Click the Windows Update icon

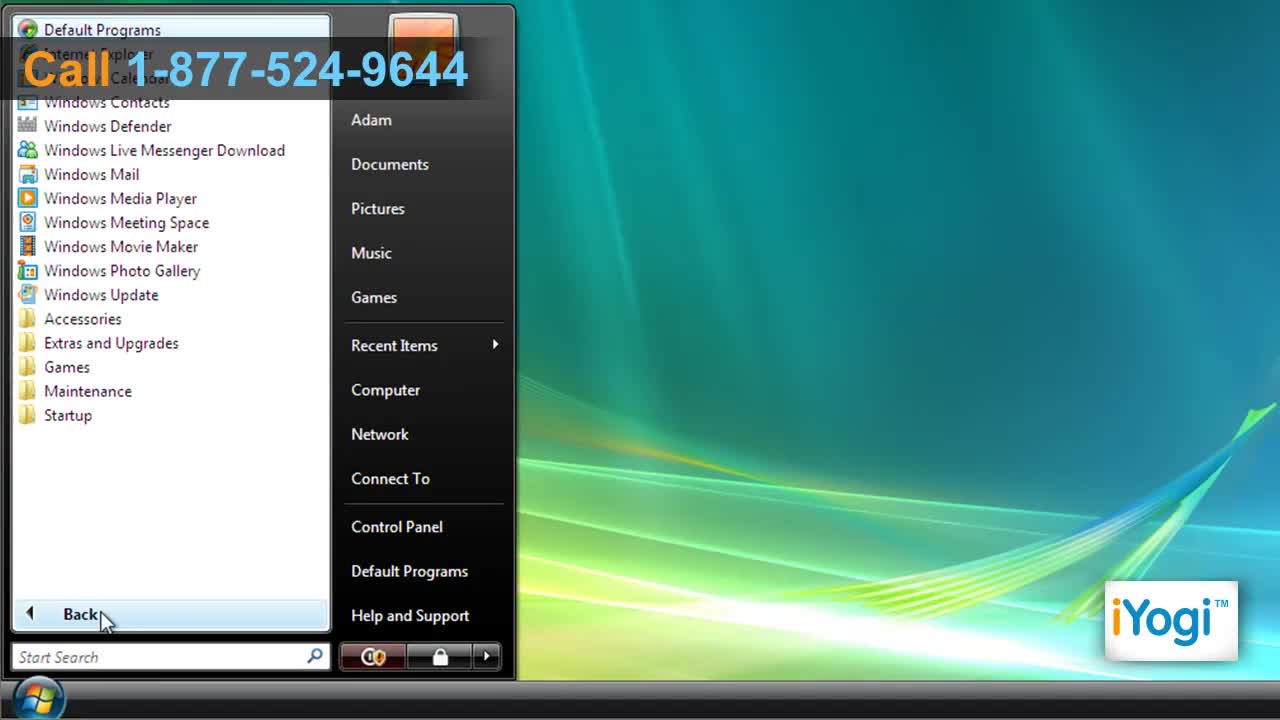[x=28, y=294]
